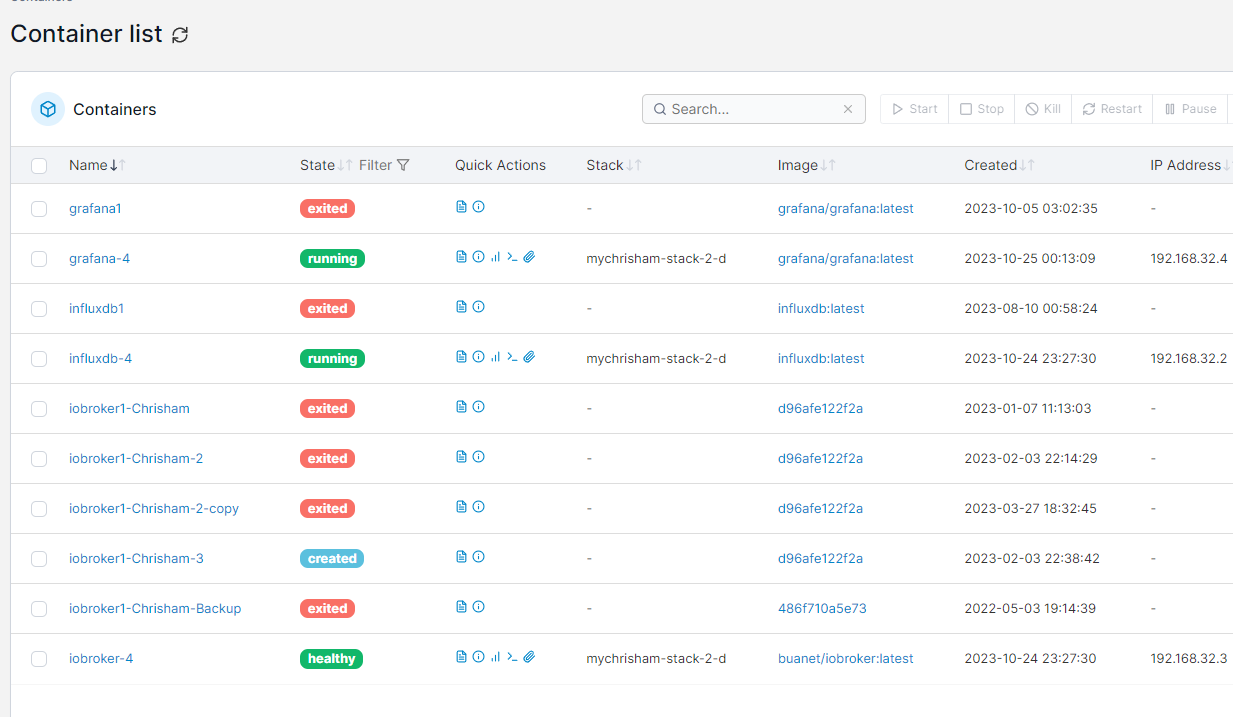1233x717 pixels.
Task: Open logs for iobroker1-Chrisham-Backup
Action: (461, 607)
